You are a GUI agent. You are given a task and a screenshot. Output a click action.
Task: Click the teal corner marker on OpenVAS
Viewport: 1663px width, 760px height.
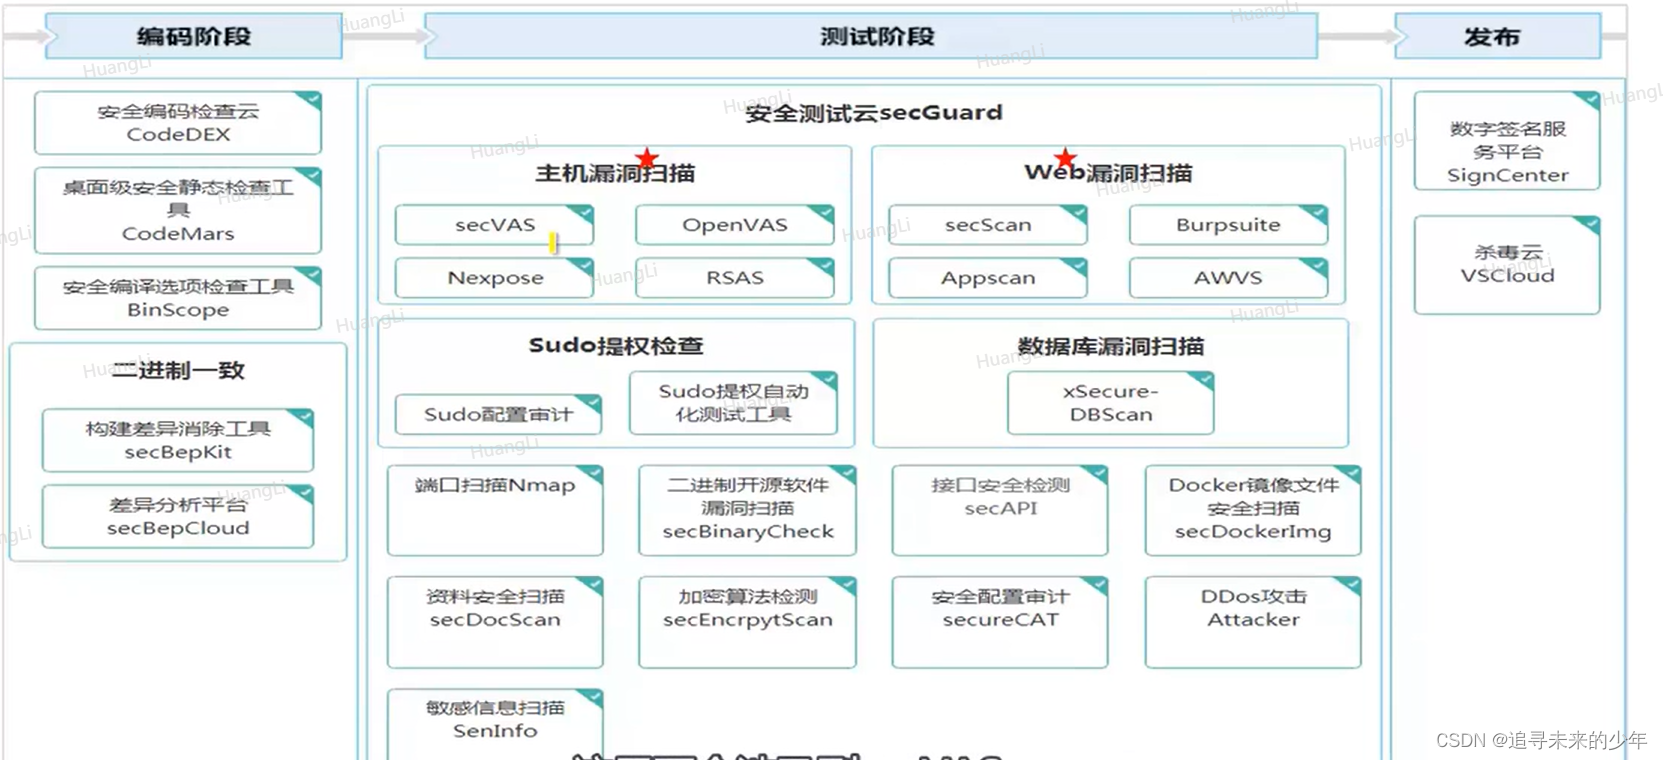[824, 212]
